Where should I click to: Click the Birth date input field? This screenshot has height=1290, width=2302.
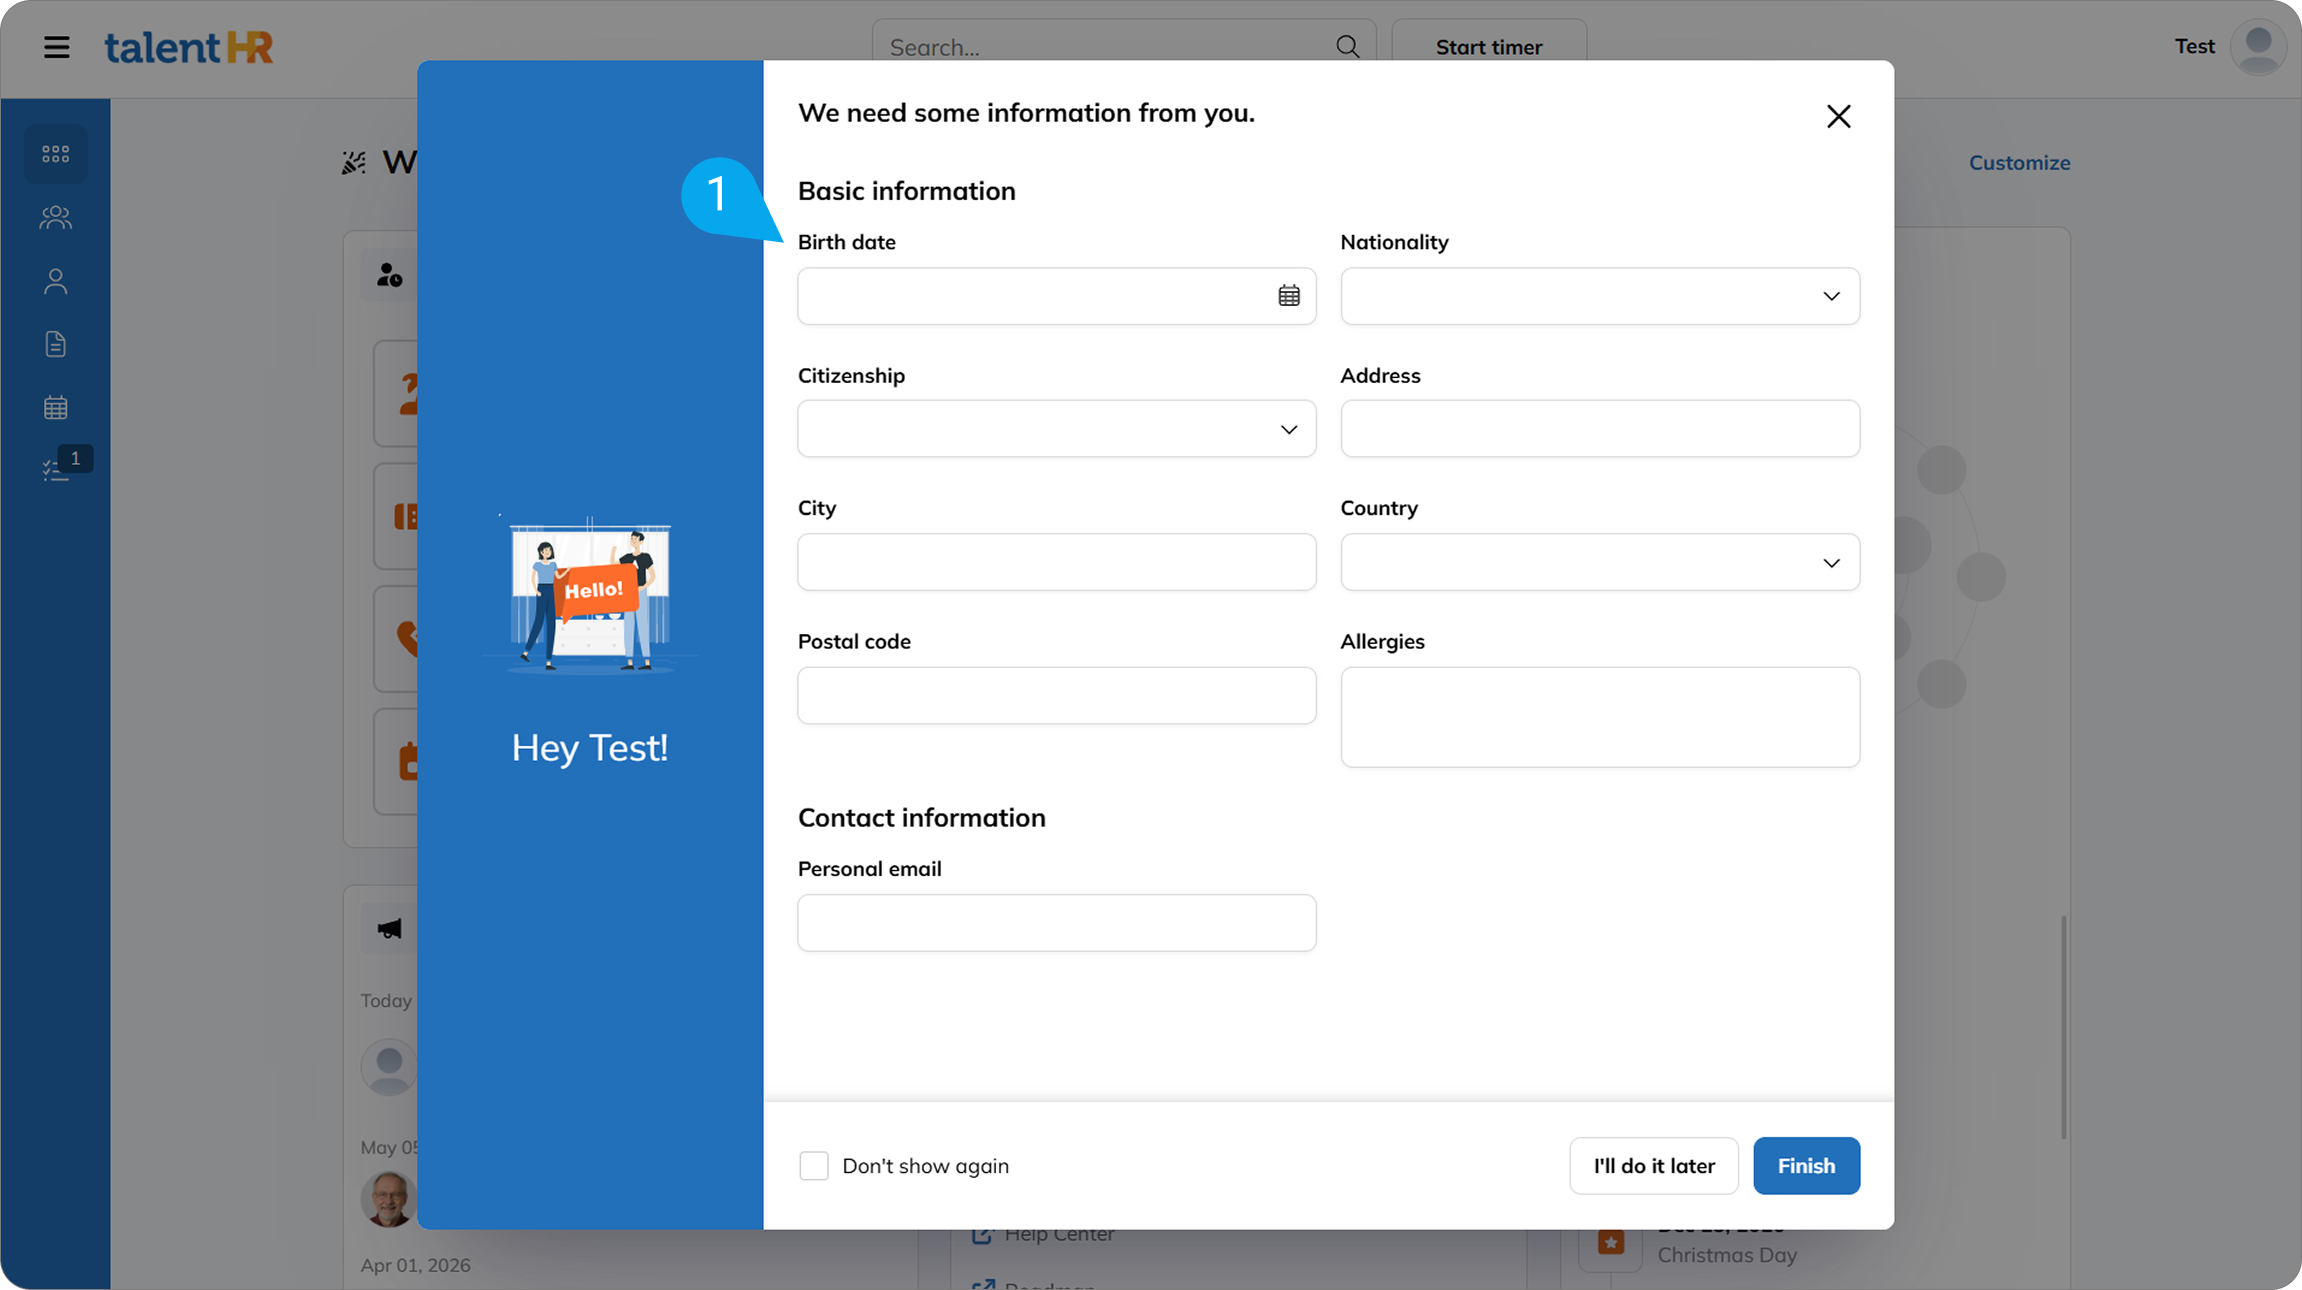click(1057, 296)
